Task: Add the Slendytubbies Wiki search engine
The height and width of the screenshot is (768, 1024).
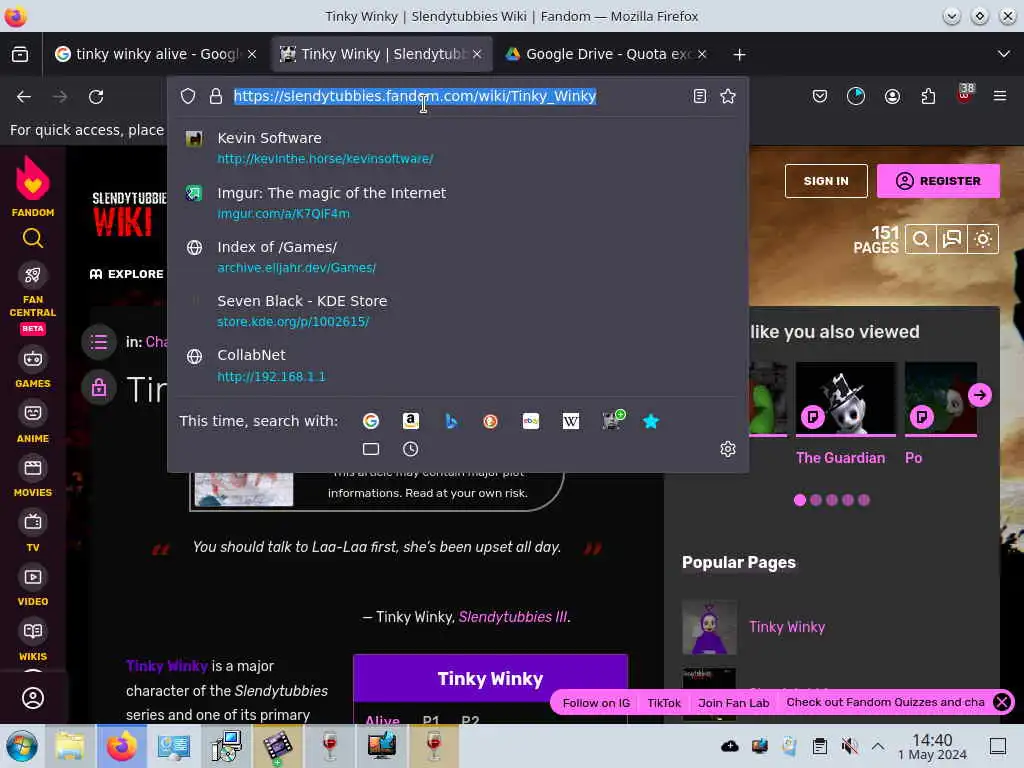Action: [x=613, y=420]
